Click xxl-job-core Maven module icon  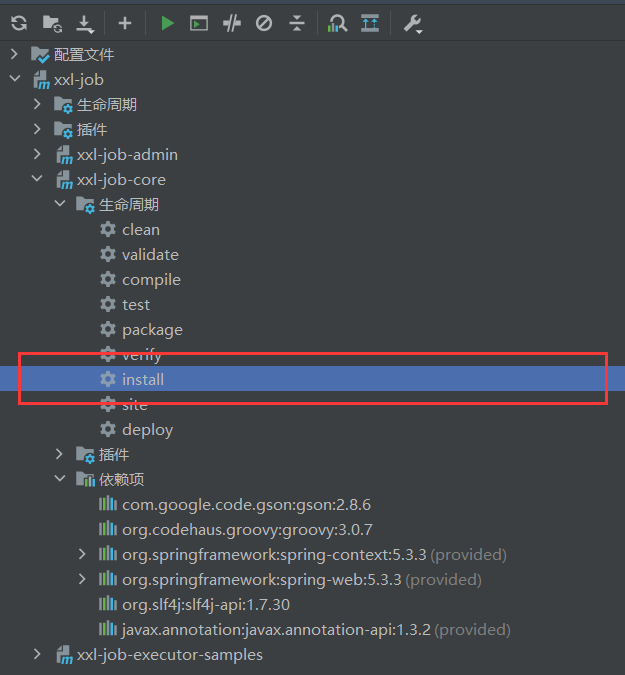click(x=64, y=180)
